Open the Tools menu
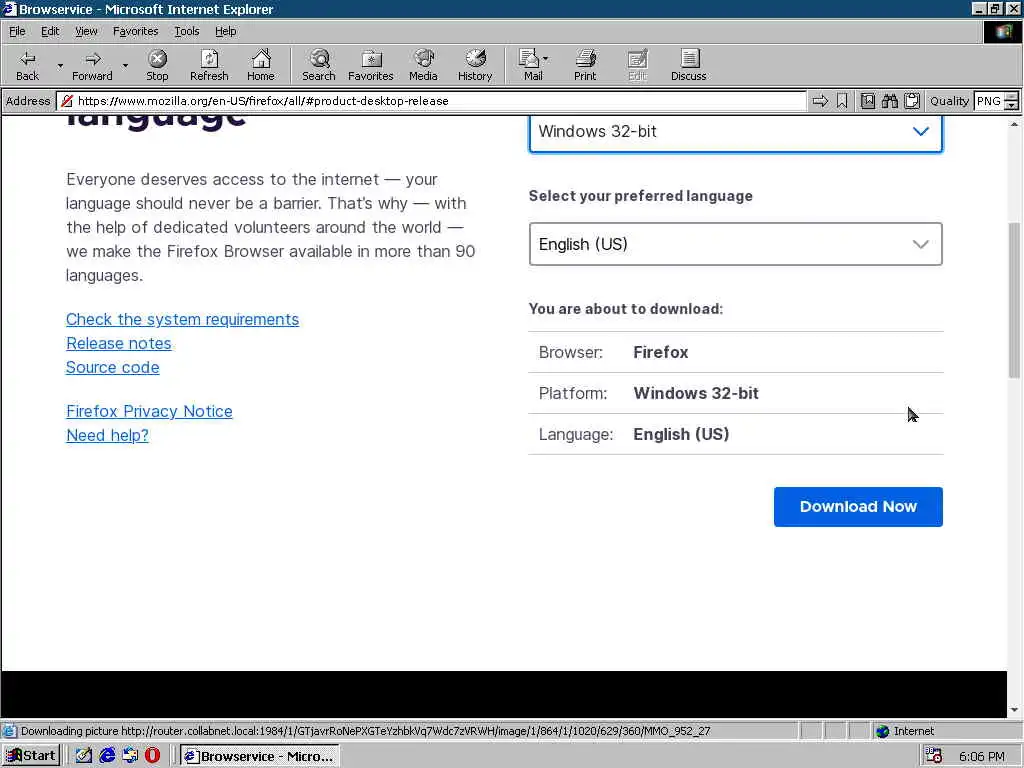 186,31
